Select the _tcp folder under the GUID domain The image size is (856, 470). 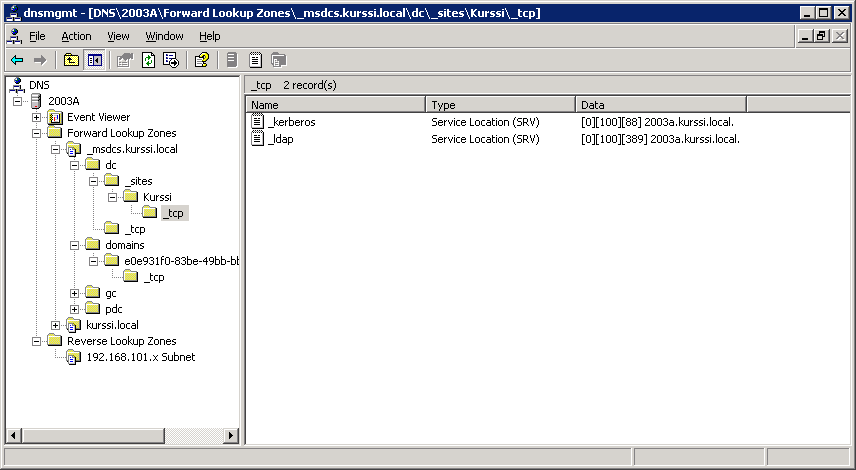[154, 277]
